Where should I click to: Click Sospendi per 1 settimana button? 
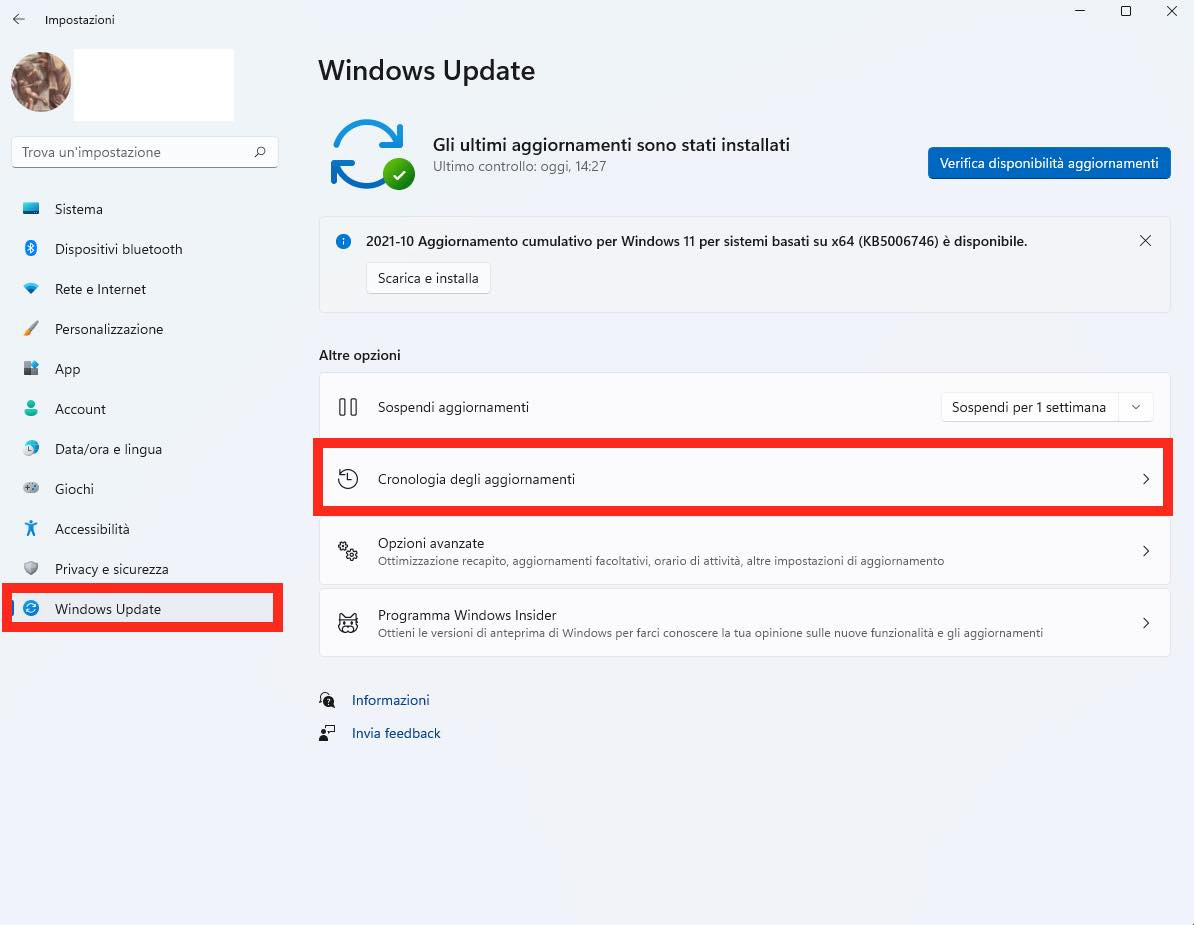coord(1030,407)
